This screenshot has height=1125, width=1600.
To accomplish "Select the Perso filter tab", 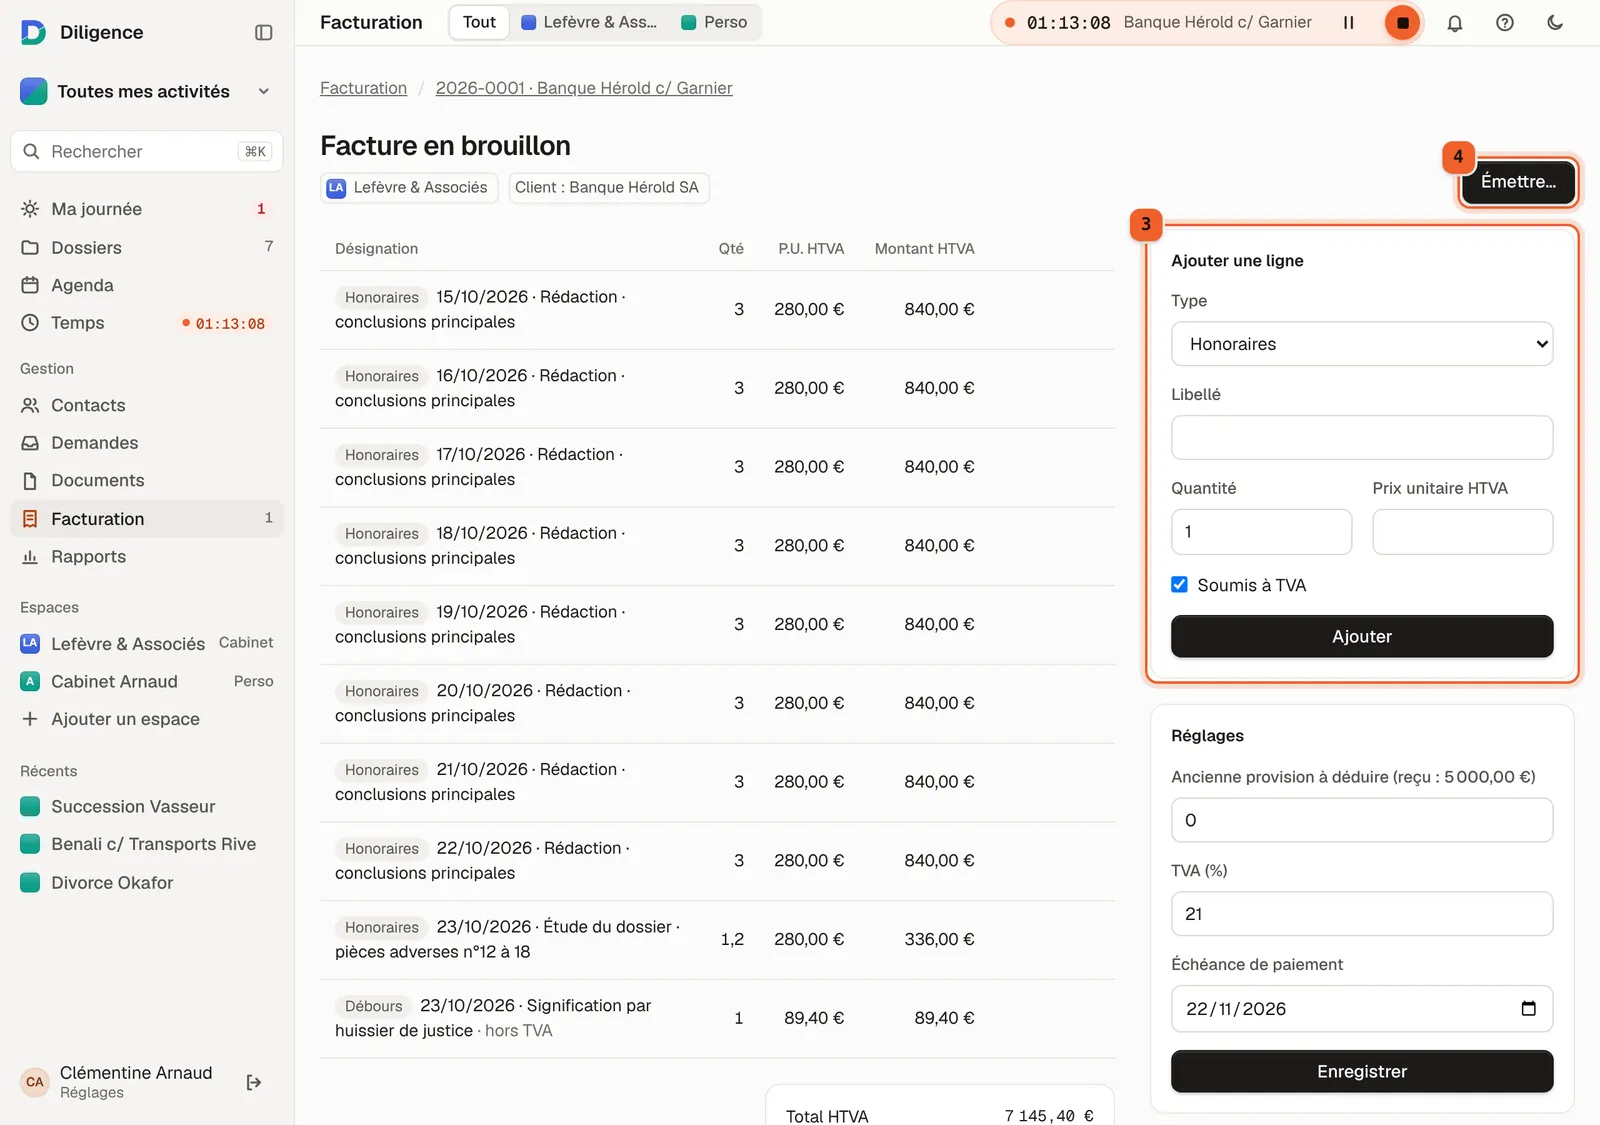I will pyautogui.click(x=714, y=22).
